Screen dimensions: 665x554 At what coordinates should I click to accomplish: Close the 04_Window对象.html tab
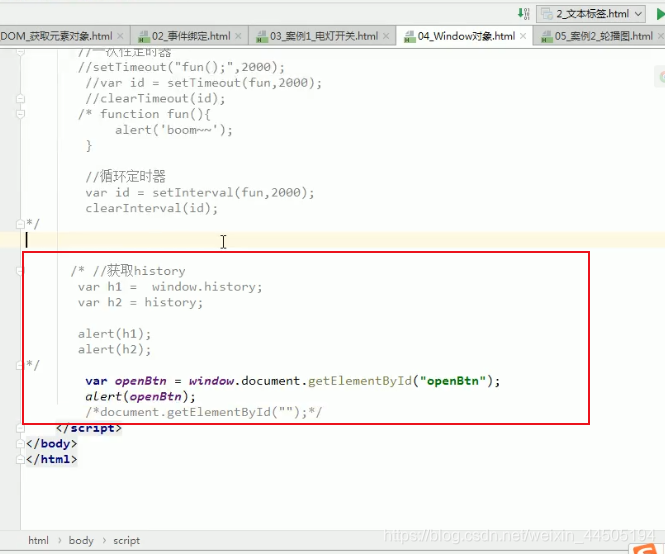(523, 36)
